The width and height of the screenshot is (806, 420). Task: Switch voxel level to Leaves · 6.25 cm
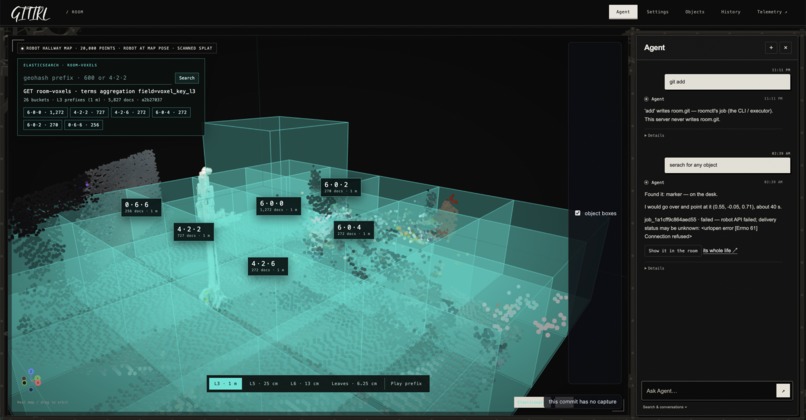pos(354,384)
